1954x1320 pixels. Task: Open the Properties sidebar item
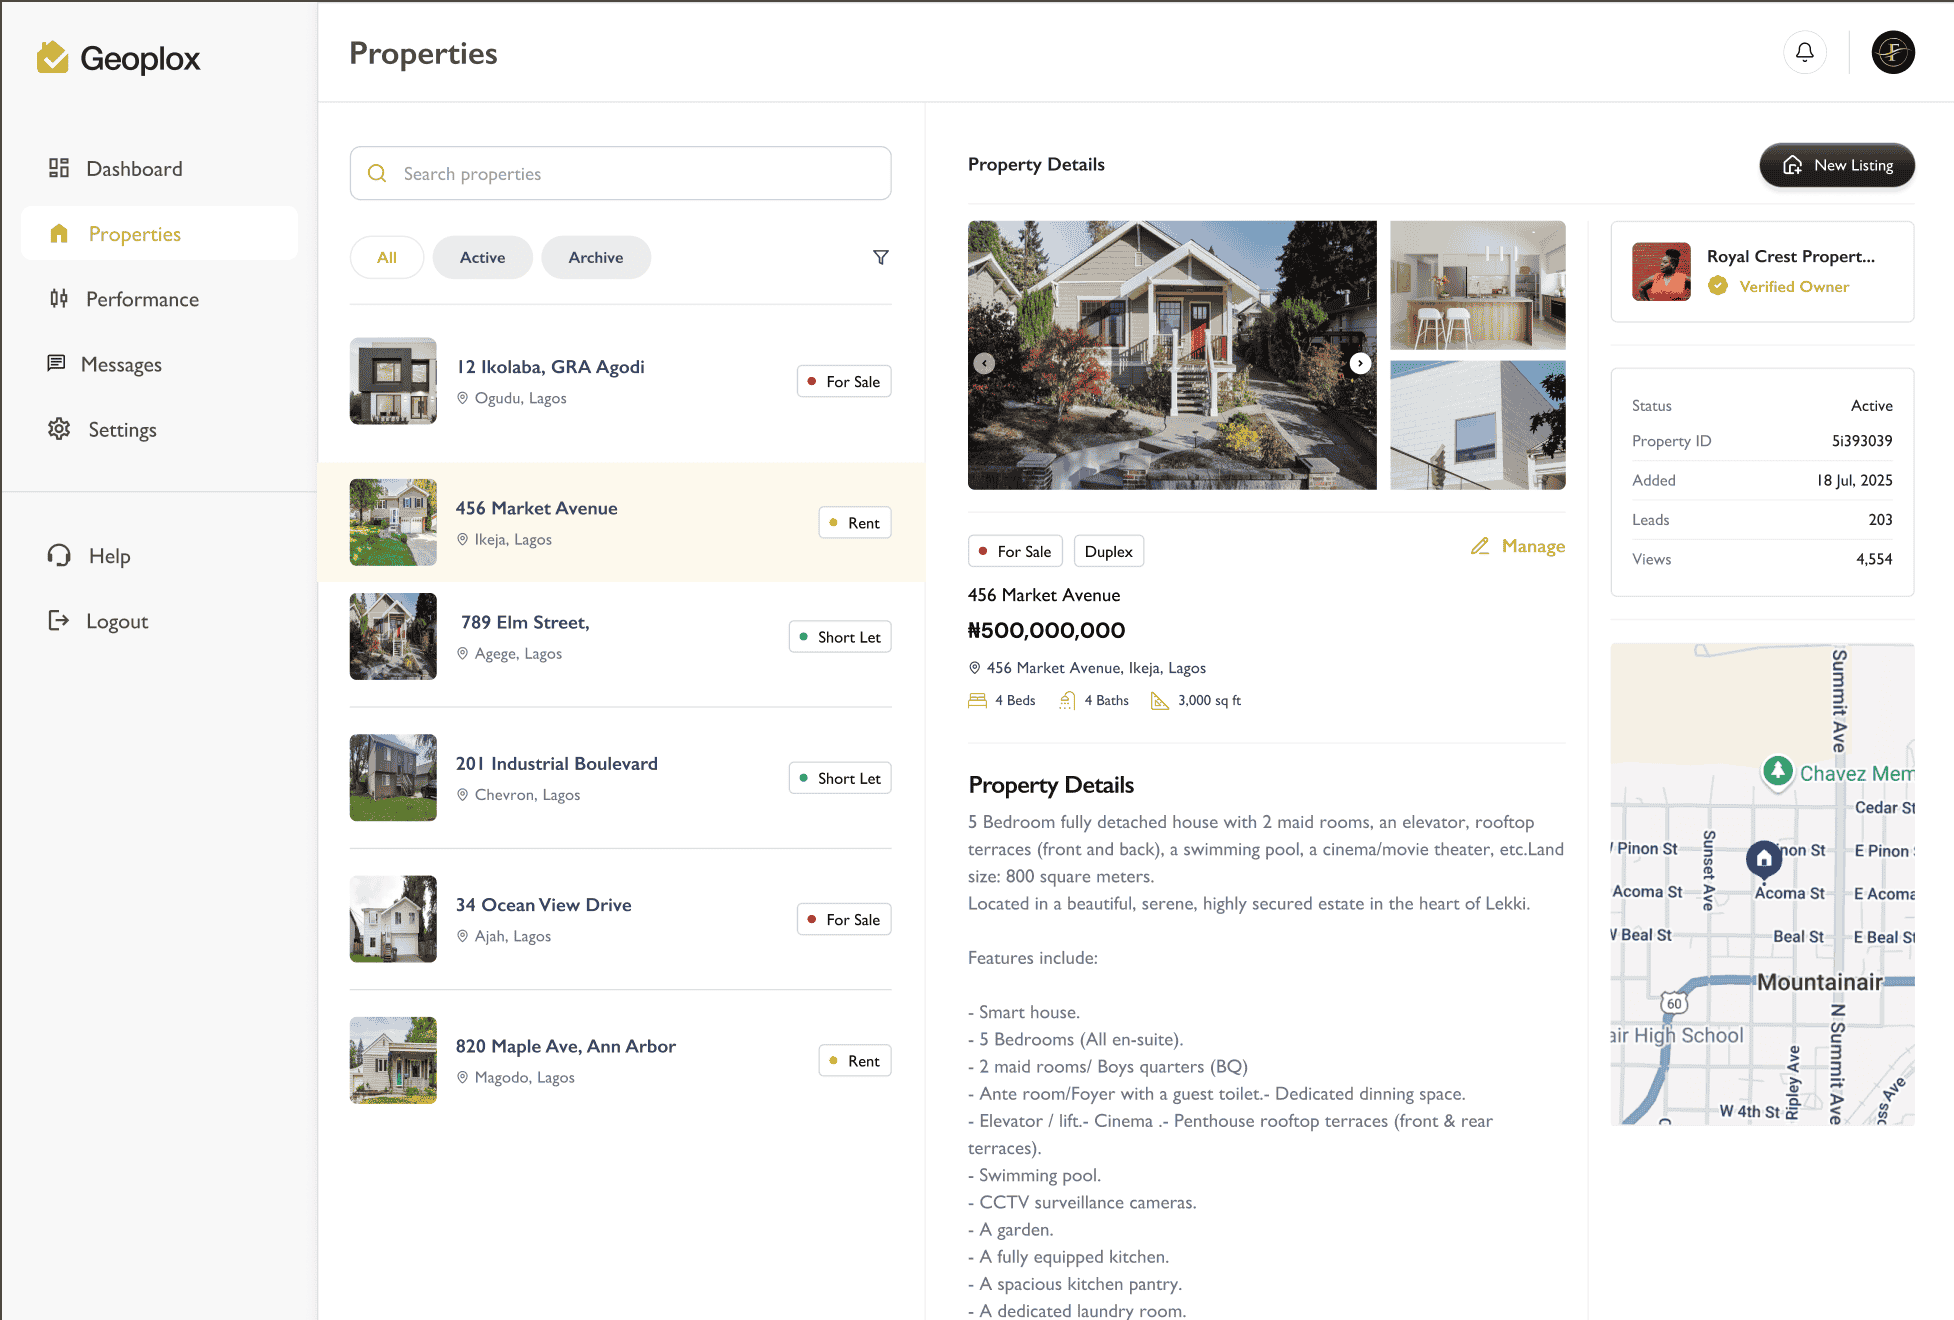pos(159,234)
